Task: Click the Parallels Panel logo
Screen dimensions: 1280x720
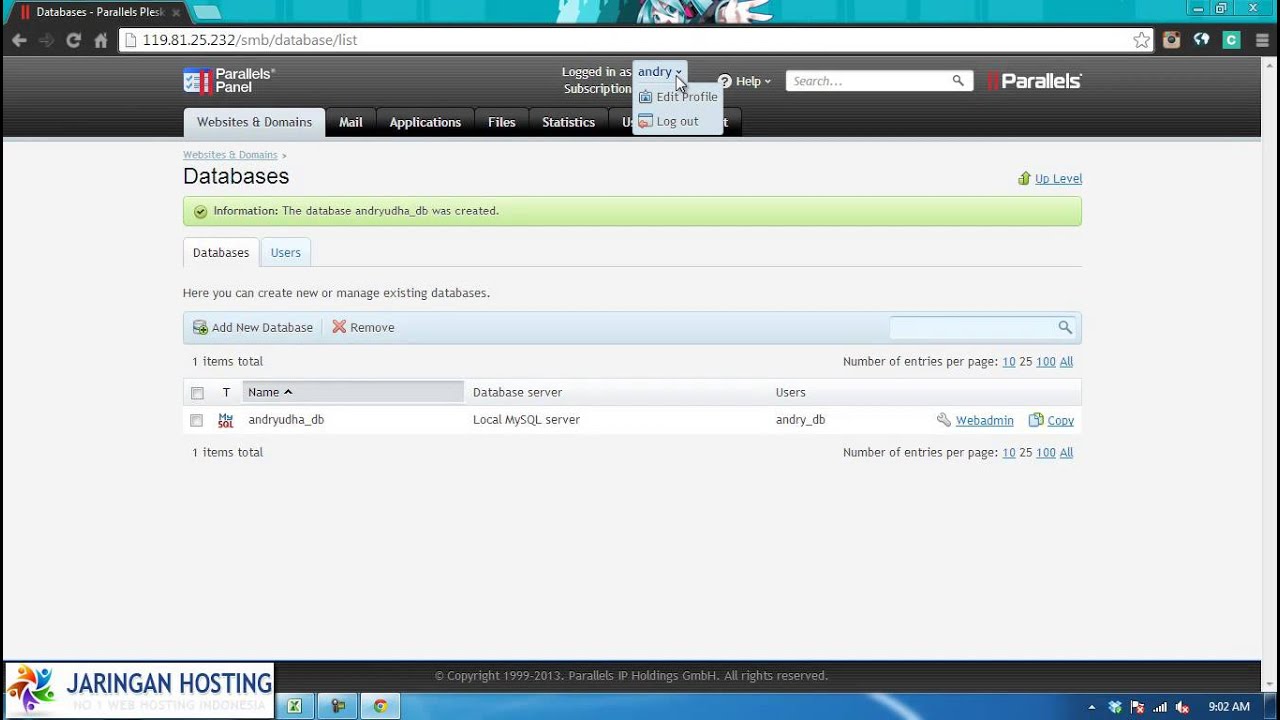Action: [x=229, y=80]
